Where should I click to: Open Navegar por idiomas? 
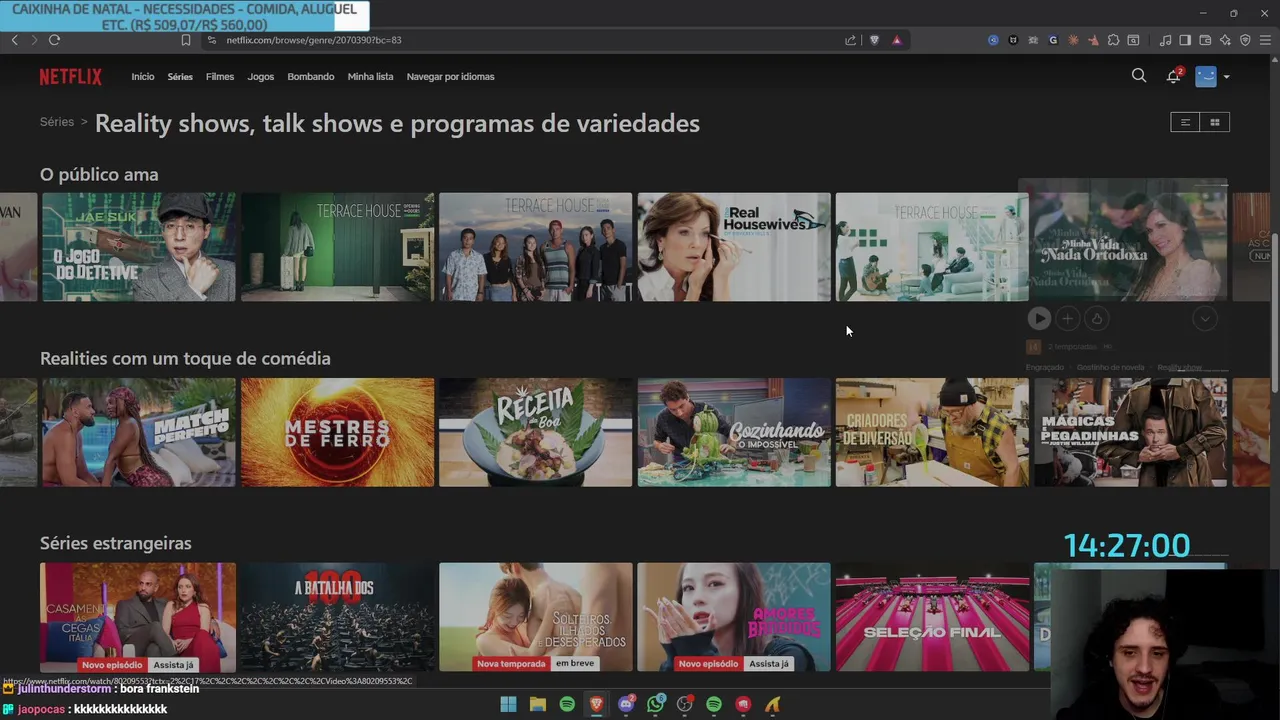coord(450,77)
